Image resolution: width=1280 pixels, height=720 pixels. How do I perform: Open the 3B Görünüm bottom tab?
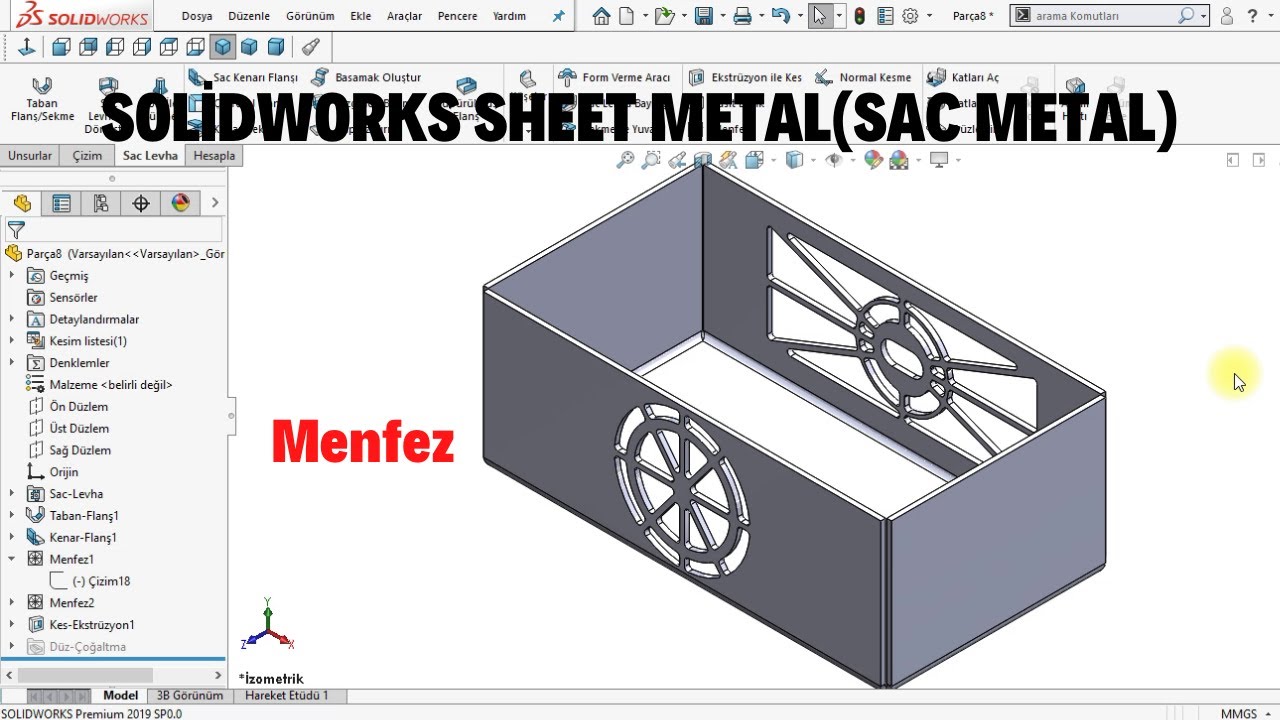pyautogui.click(x=190, y=695)
